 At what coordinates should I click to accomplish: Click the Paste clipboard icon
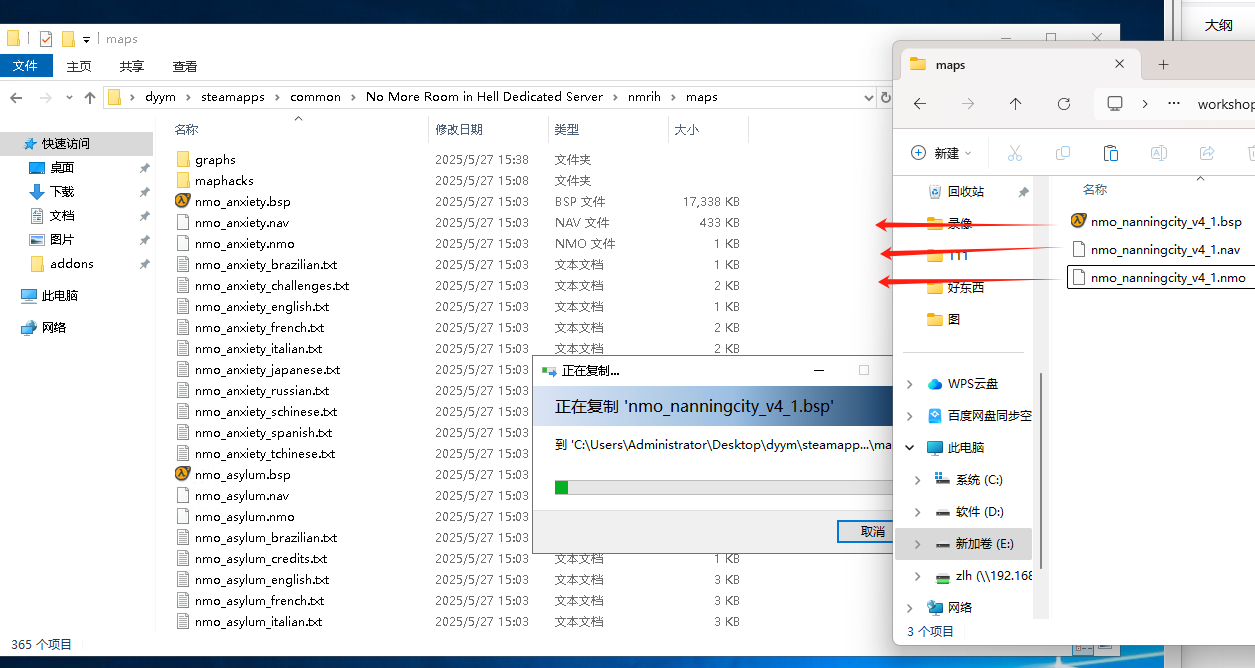1110,153
